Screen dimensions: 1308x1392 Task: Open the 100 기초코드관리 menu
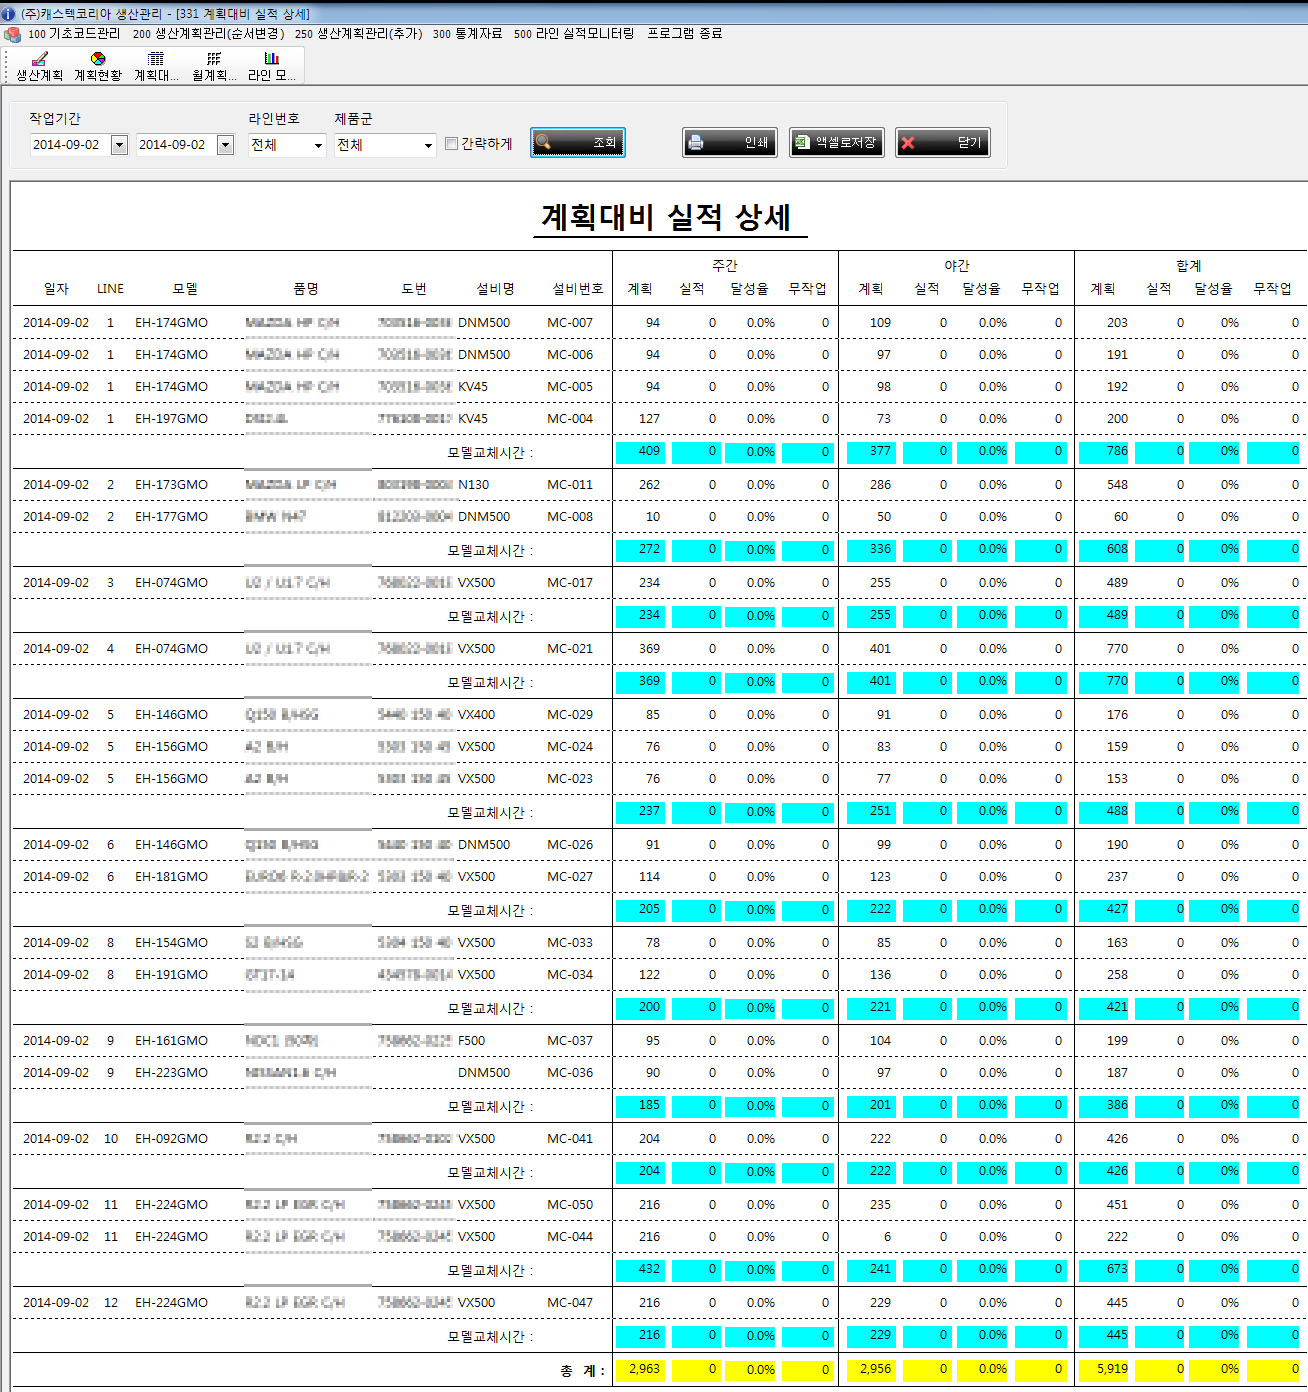[x=74, y=34]
